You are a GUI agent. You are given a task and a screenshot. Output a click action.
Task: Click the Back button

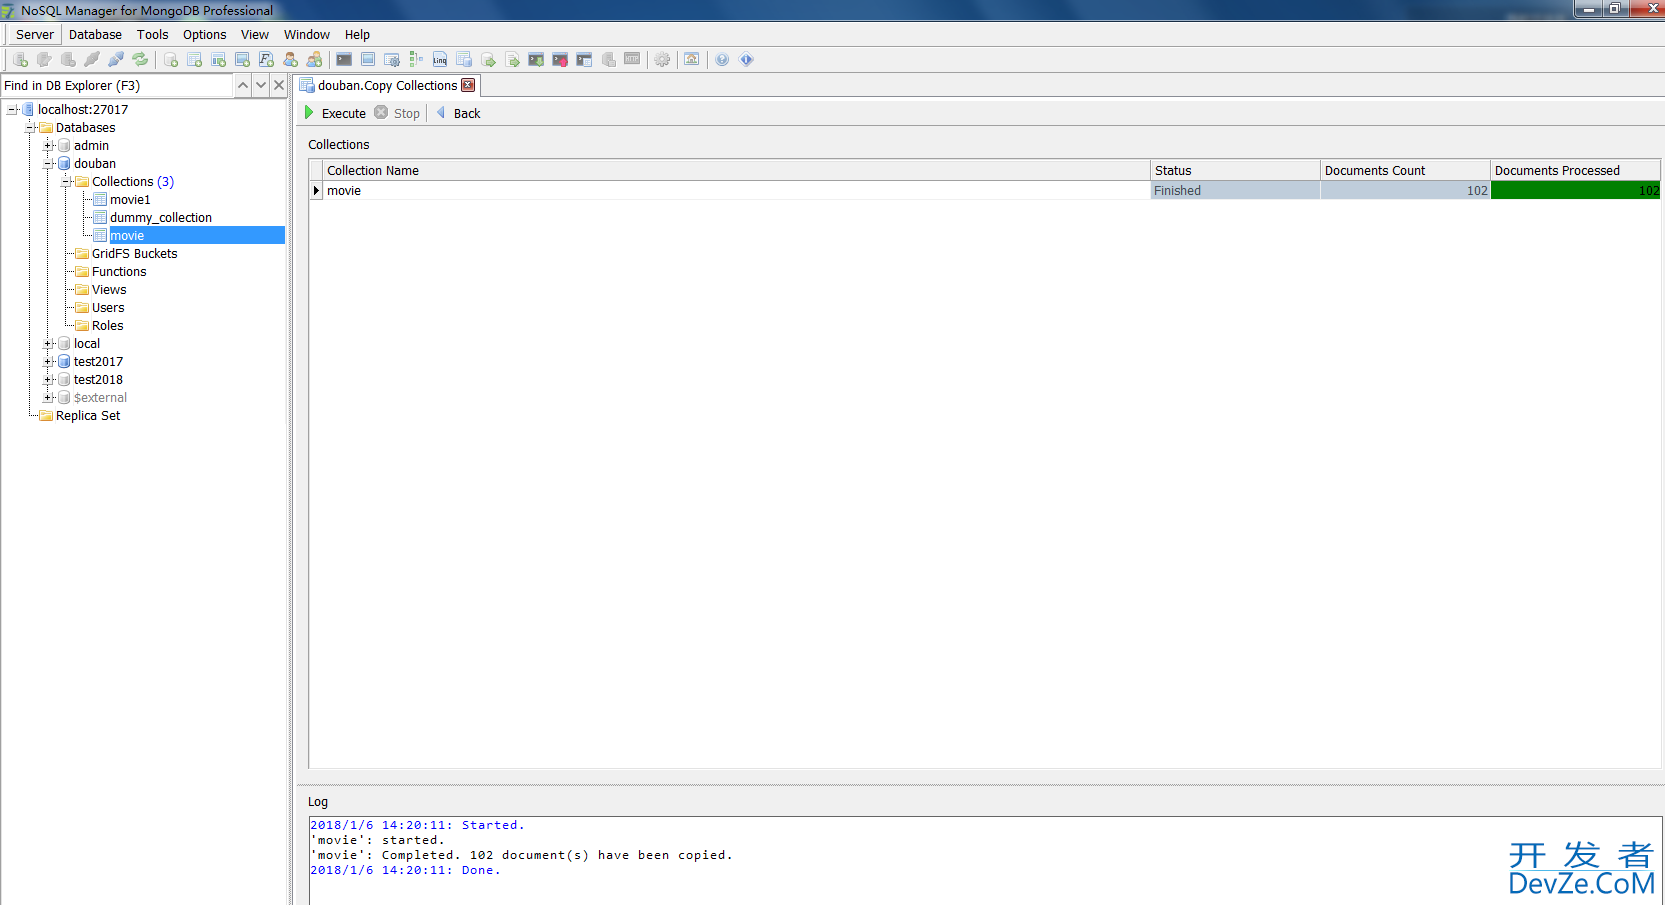tap(459, 113)
